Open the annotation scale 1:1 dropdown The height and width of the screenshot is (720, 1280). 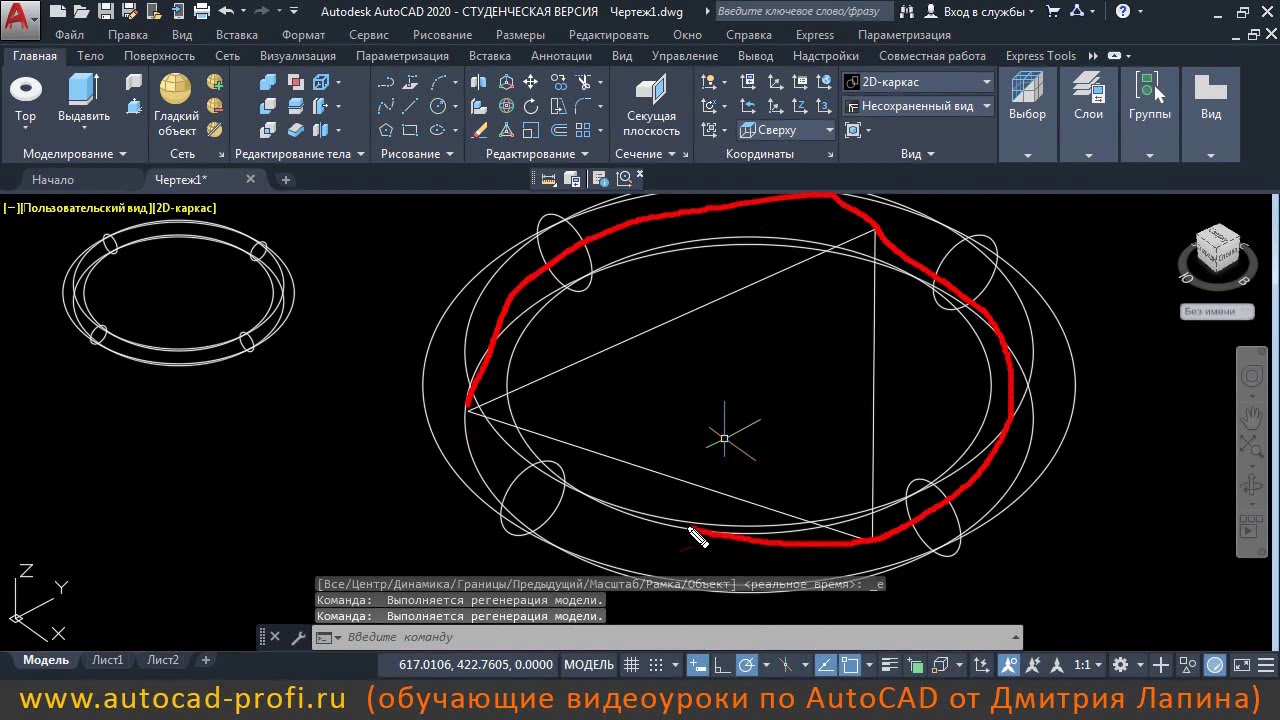1088,665
